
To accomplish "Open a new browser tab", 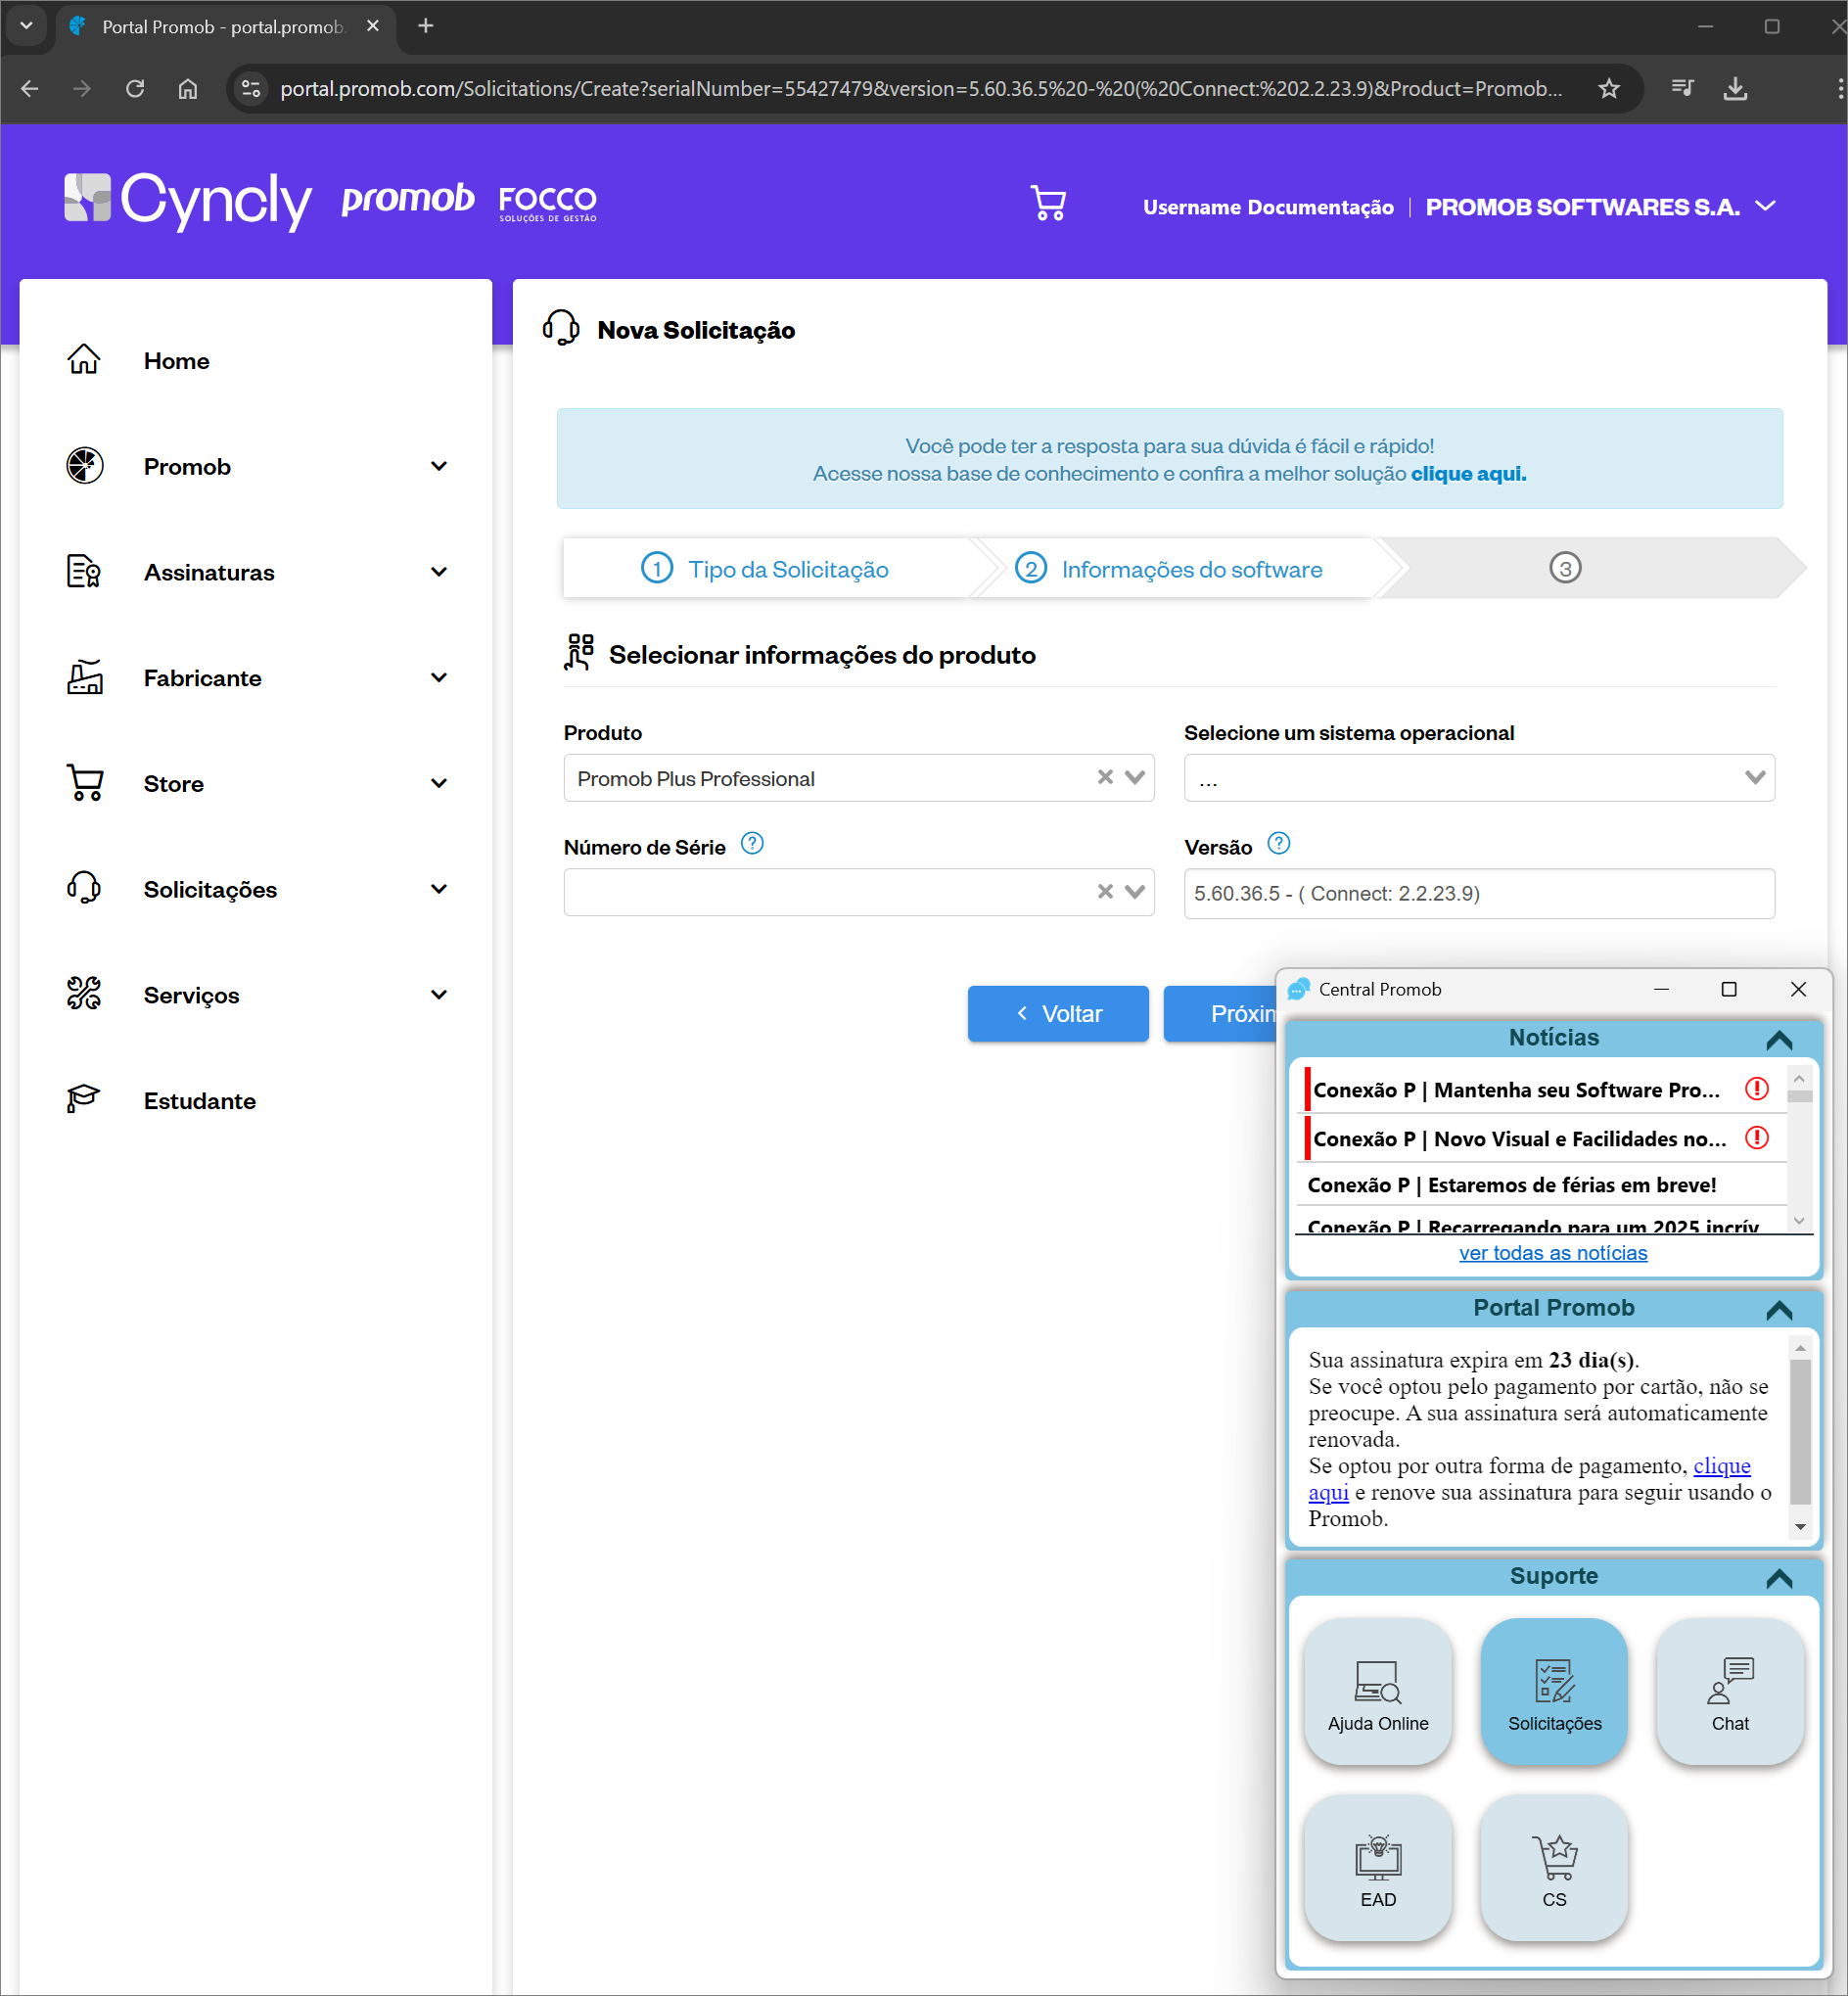I will (426, 26).
